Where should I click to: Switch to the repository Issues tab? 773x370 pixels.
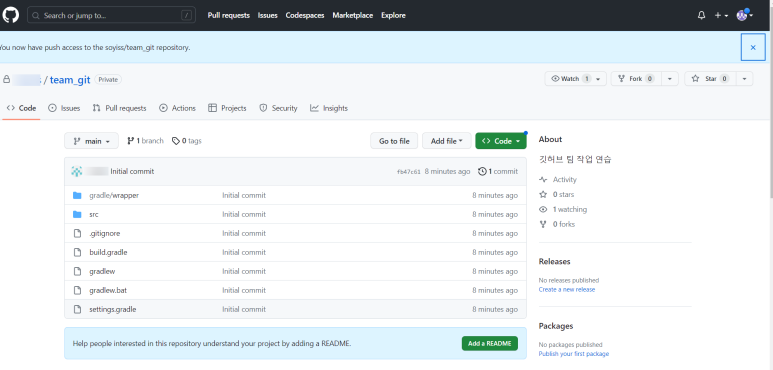coord(64,108)
